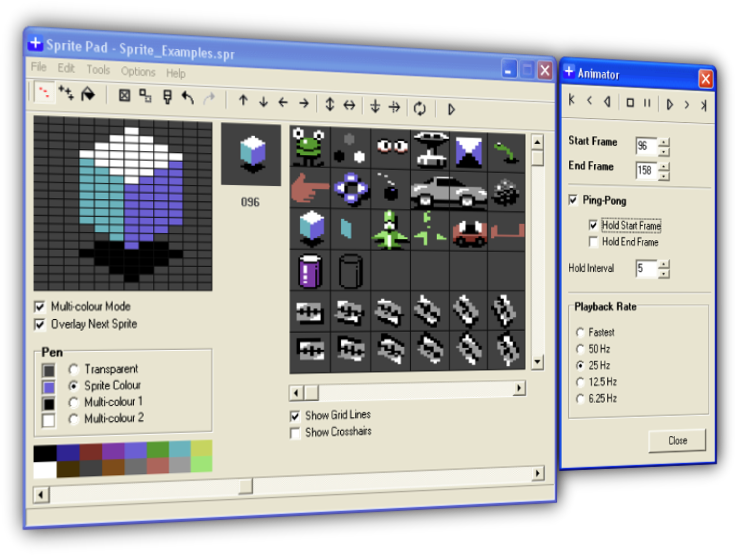Pause animation in Animator
The width and height of the screenshot is (735, 555).
(647, 103)
